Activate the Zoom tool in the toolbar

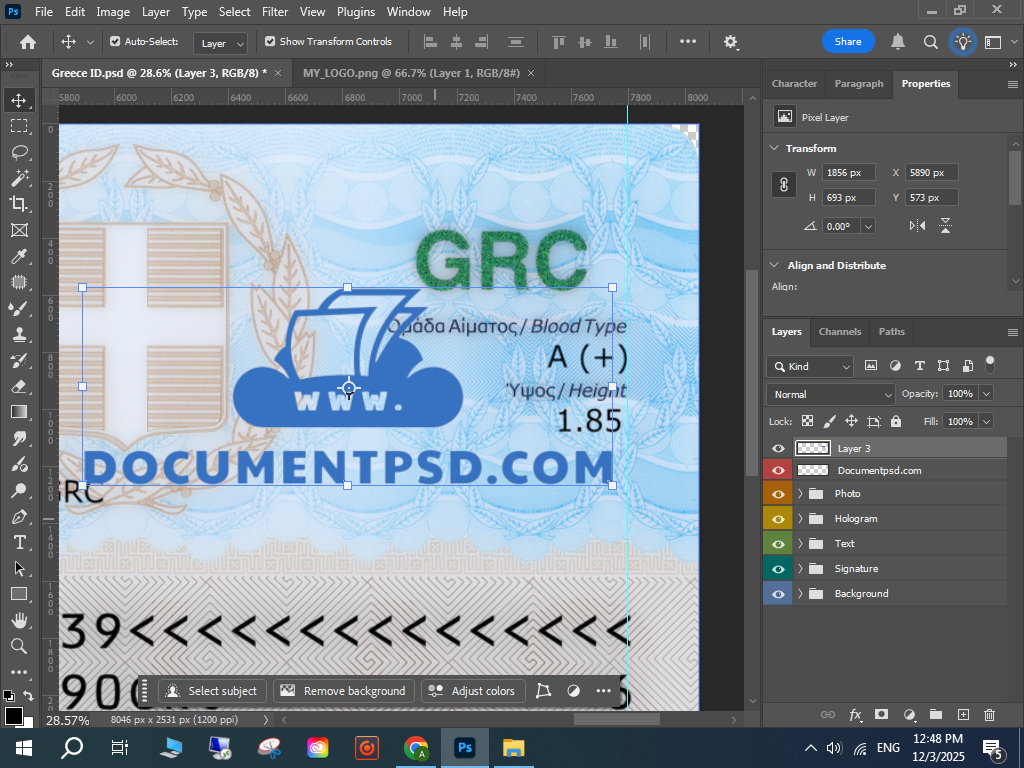19,646
